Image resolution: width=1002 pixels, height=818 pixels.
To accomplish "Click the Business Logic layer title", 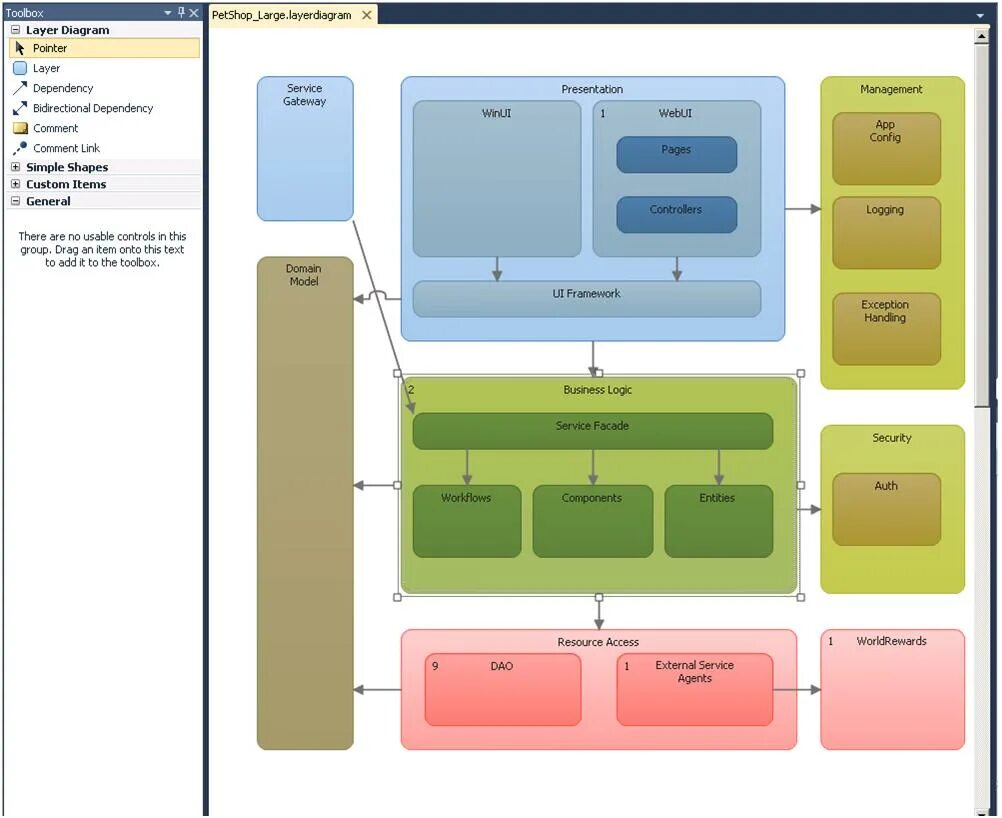I will point(597,389).
